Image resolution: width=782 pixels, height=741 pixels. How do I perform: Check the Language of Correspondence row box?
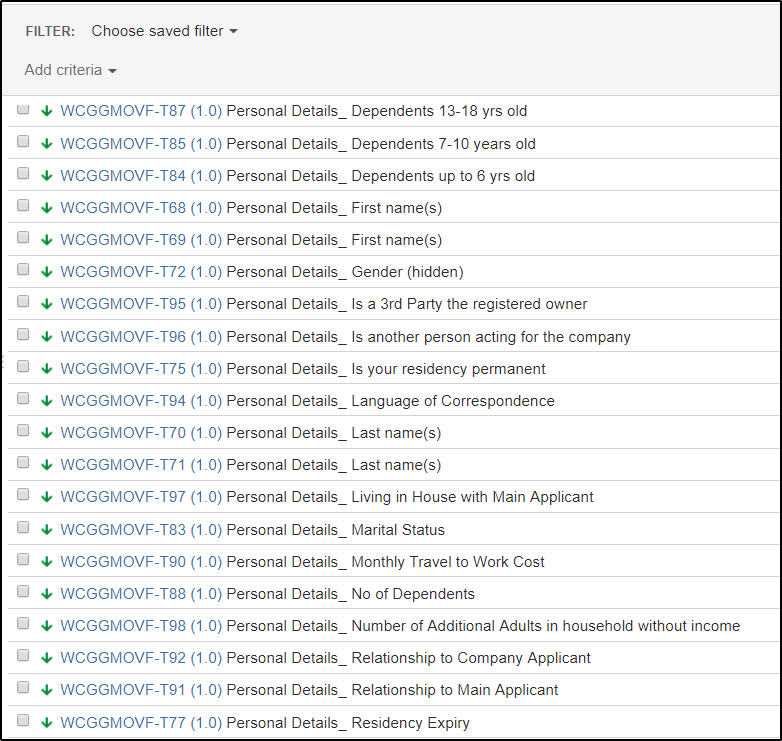pos(23,398)
